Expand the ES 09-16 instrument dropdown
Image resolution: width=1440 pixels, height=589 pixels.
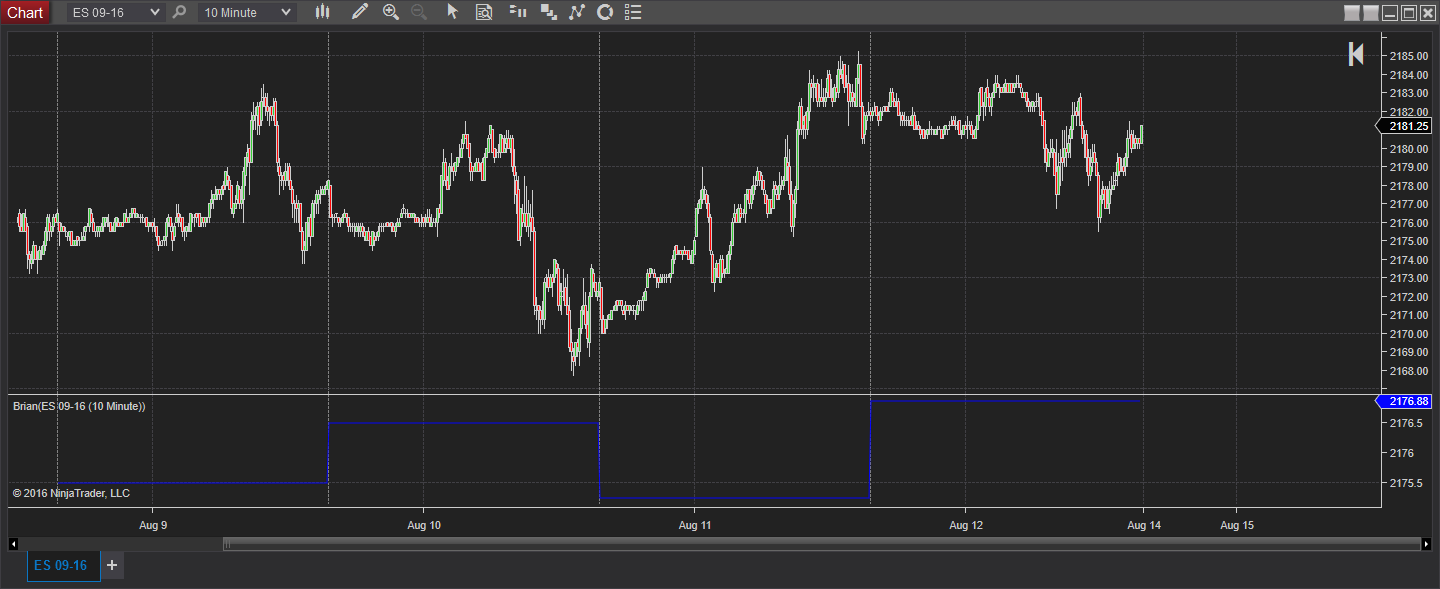tap(115, 12)
